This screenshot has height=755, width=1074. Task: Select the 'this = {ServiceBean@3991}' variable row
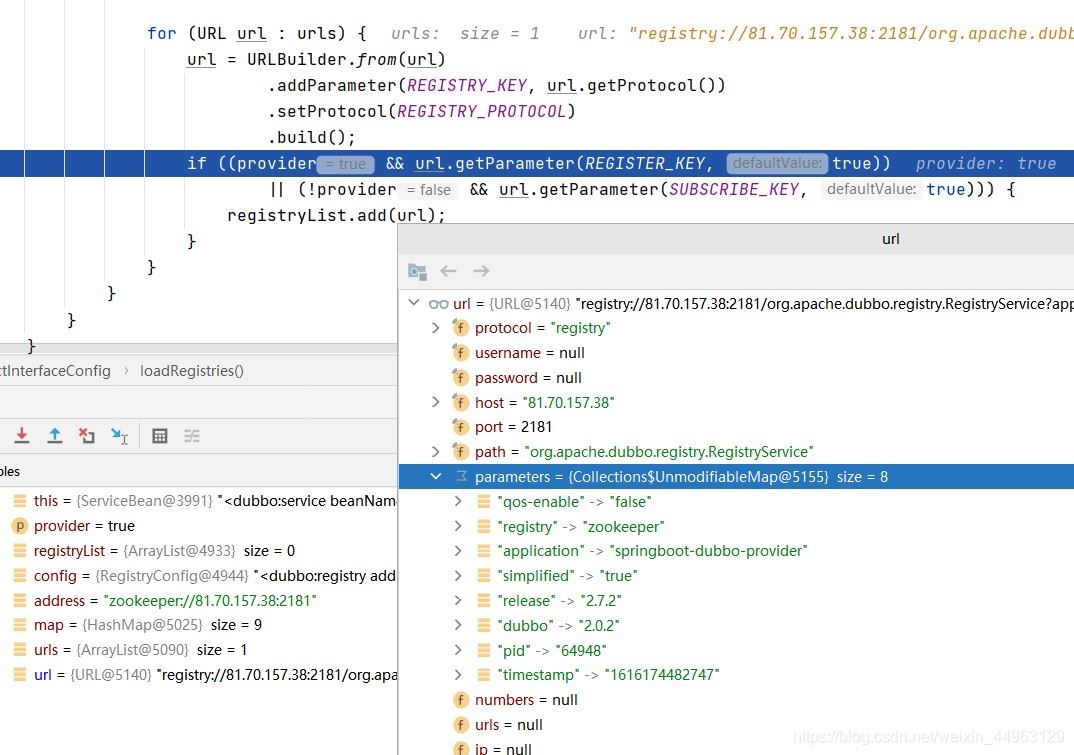click(199, 501)
